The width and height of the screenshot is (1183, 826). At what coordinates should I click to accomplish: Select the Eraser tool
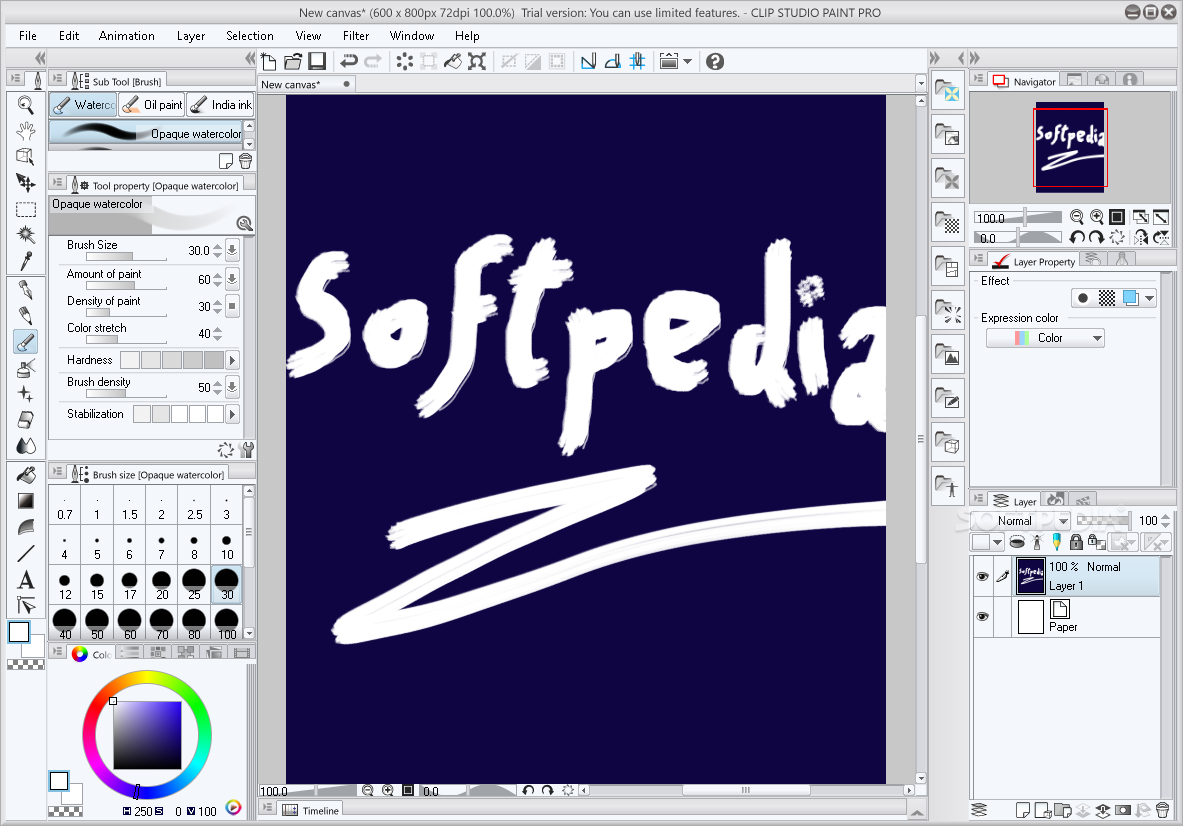(x=26, y=419)
